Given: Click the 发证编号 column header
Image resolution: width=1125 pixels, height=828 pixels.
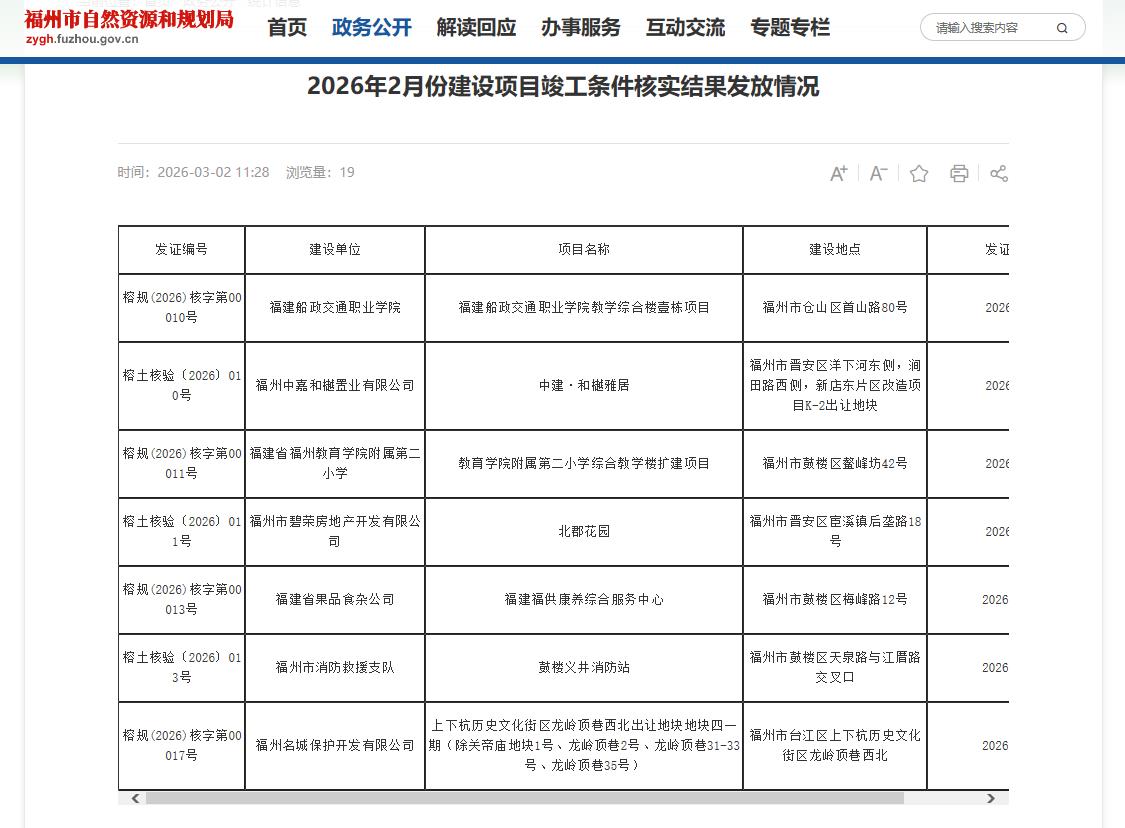Looking at the screenshot, I should click(x=181, y=250).
